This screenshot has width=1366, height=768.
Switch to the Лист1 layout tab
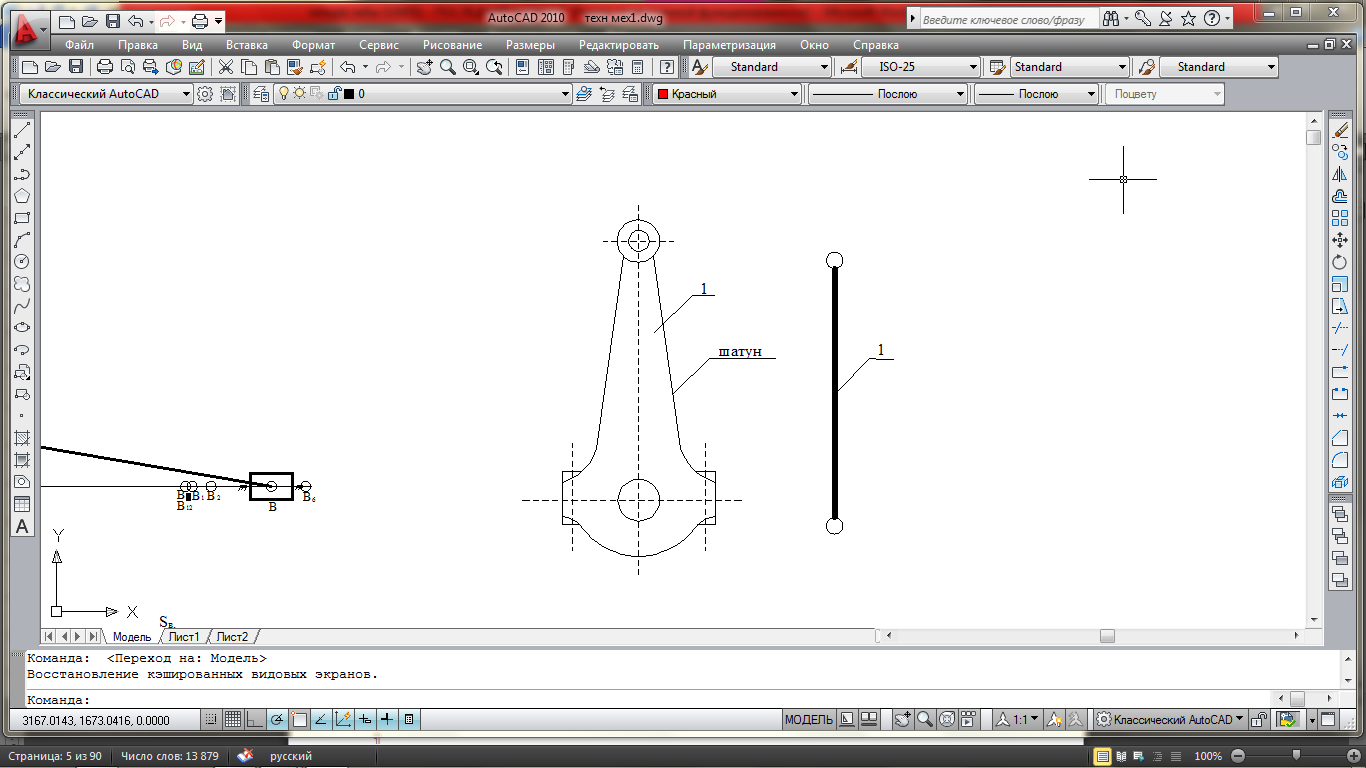[183, 637]
